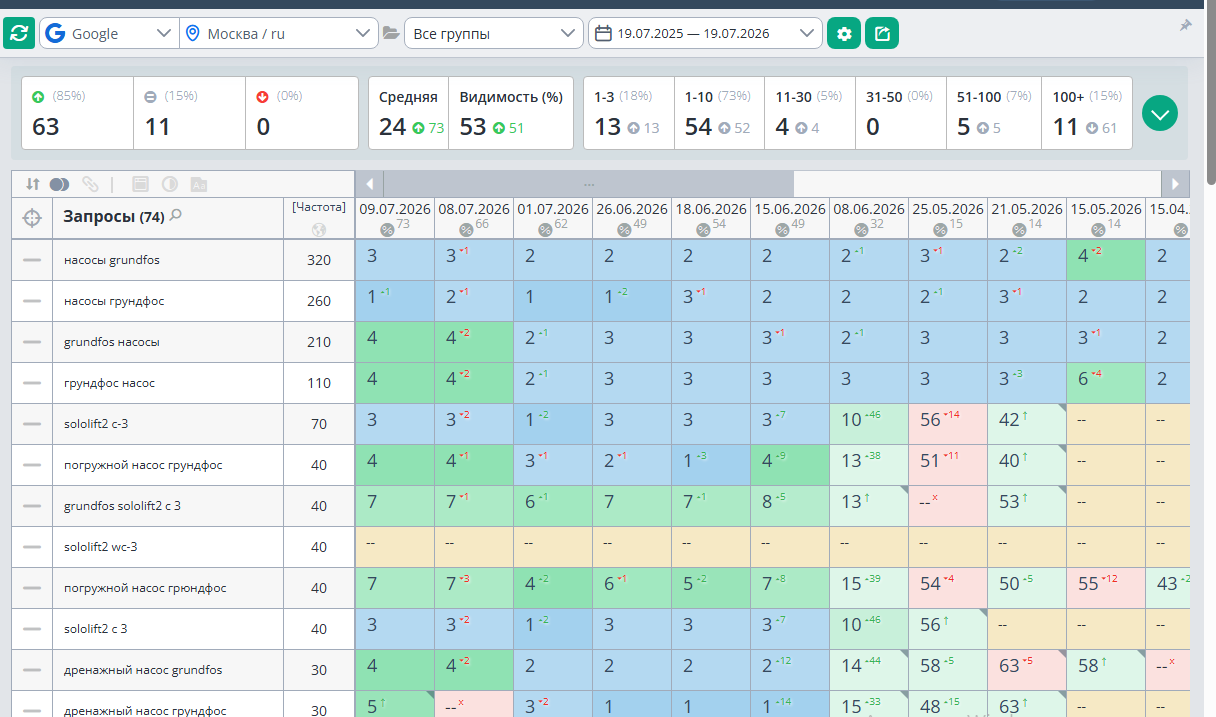This screenshot has width=1216, height=717.
Task: Open the settings gear button
Action: tap(844, 33)
